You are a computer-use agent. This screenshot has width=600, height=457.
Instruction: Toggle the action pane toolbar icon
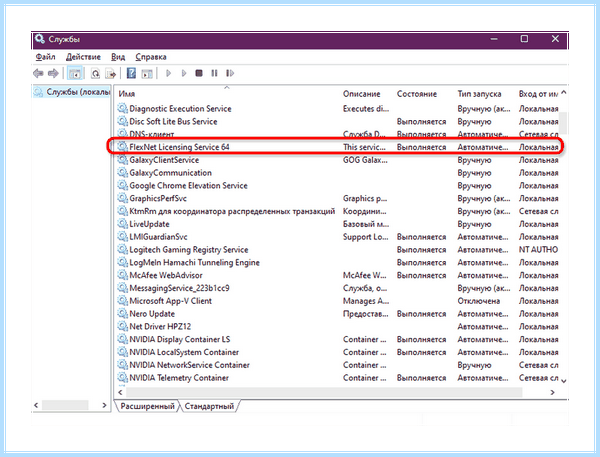tap(147, 73)
